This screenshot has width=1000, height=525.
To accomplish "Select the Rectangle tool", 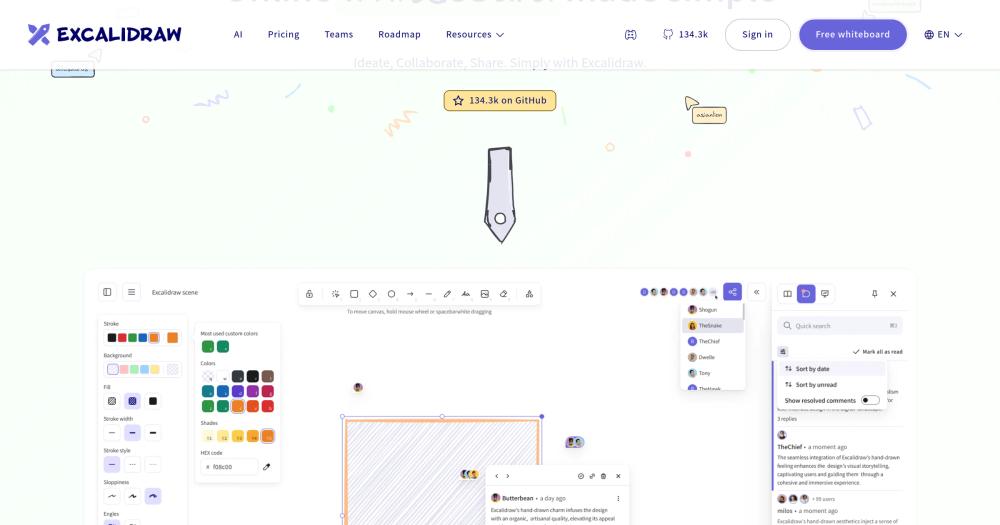I will (354, 294).
